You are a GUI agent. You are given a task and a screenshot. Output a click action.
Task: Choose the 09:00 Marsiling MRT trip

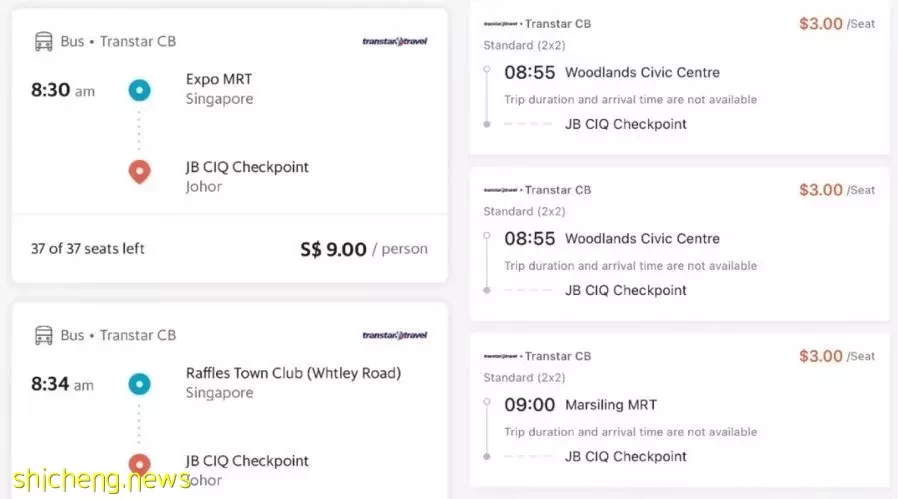679,410
